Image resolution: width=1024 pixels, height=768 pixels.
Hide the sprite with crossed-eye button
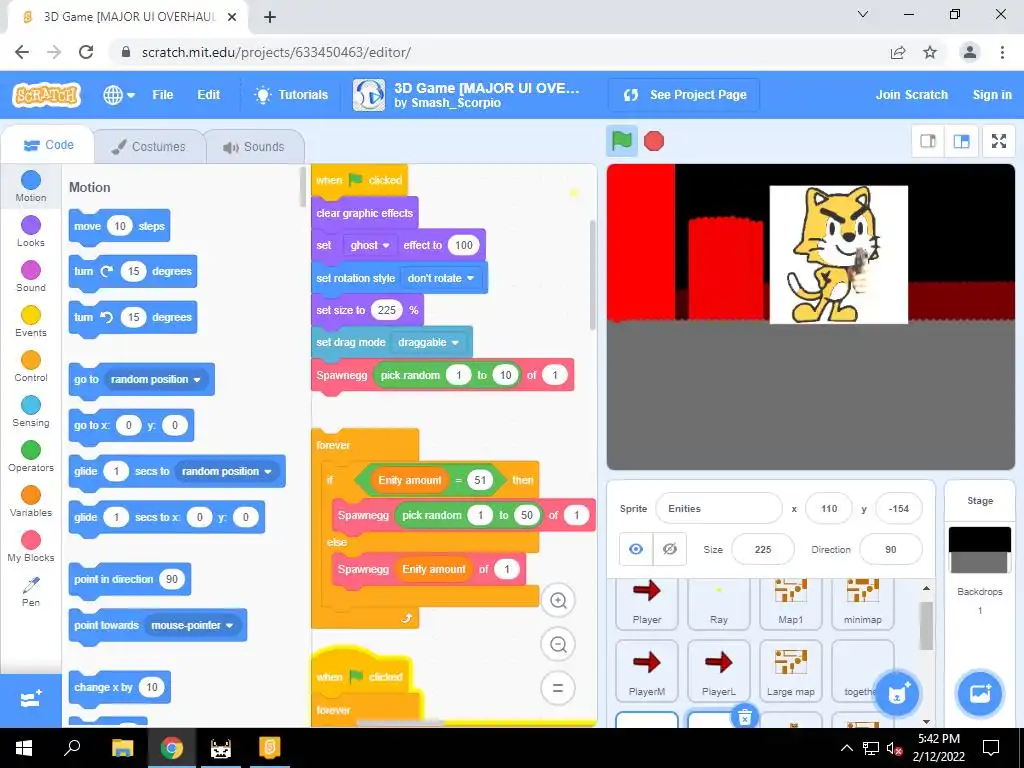[669, 549]
